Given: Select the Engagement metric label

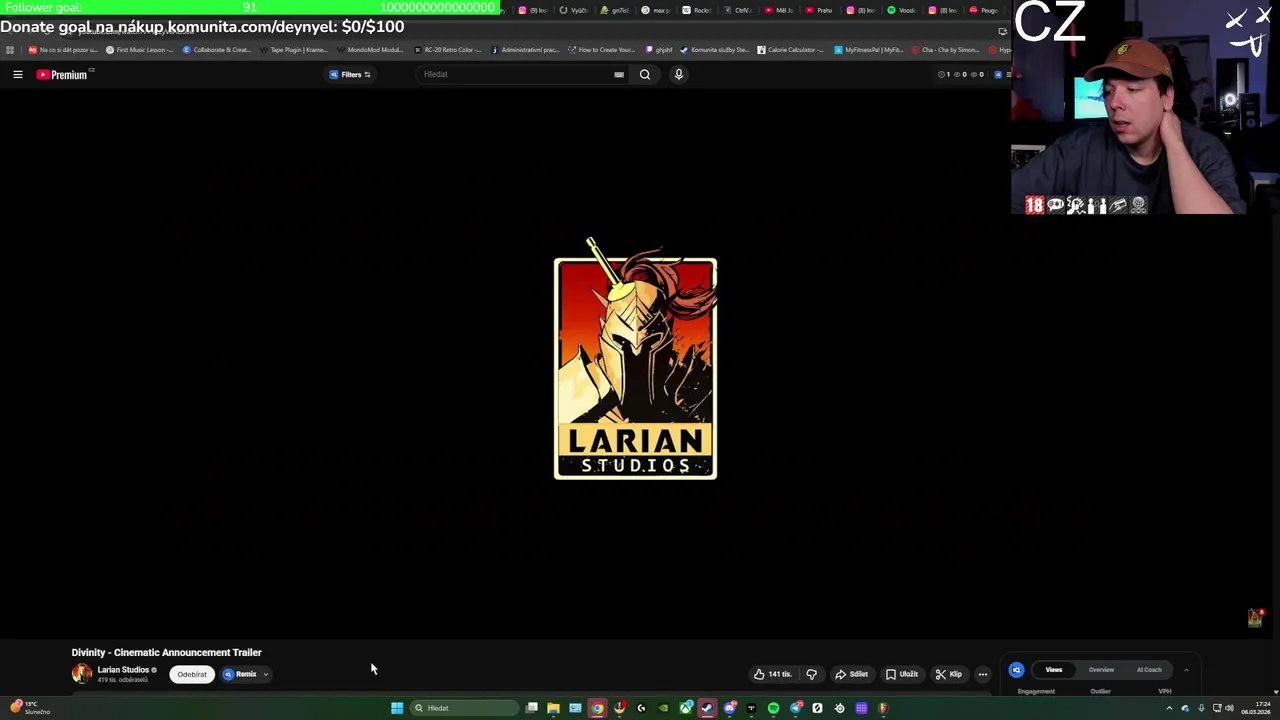Looking at the screenshot, I should point(1036,691).
